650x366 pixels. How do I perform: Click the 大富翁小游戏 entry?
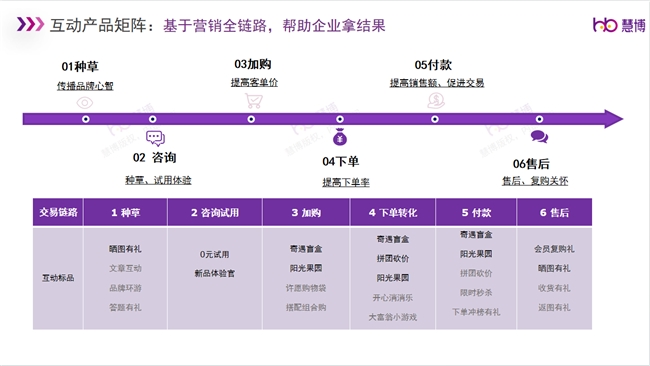(393, 317)
